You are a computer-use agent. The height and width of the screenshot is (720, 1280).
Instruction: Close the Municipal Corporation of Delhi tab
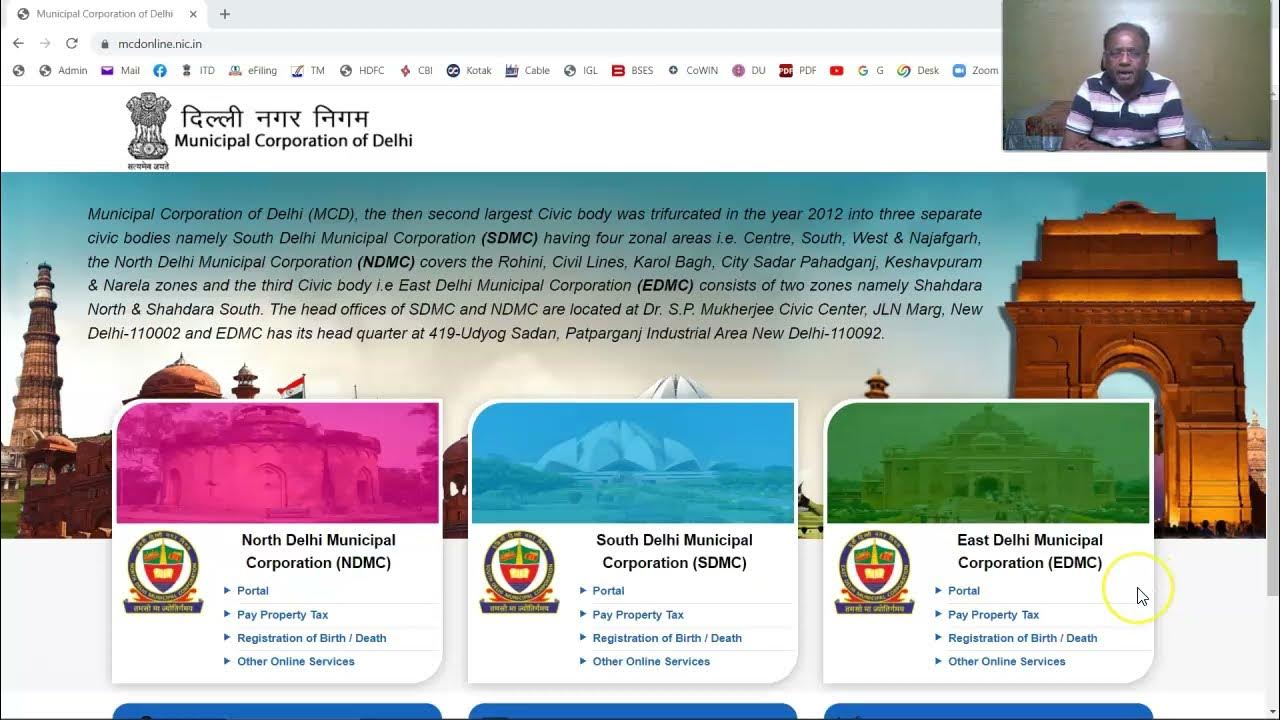coord(193,14)
